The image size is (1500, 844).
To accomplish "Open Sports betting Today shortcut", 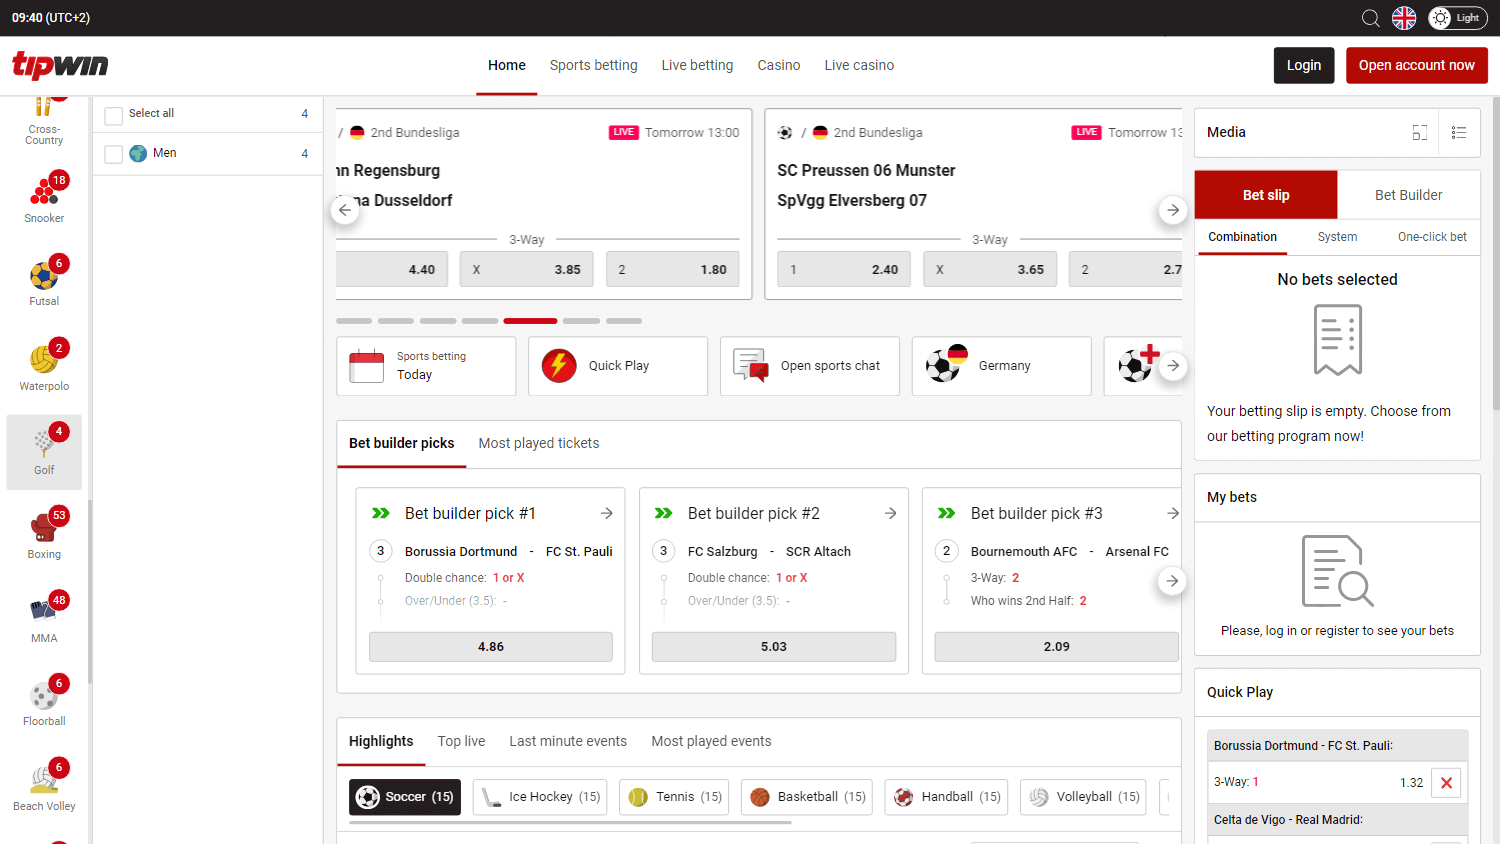I will tap(426, 366).
